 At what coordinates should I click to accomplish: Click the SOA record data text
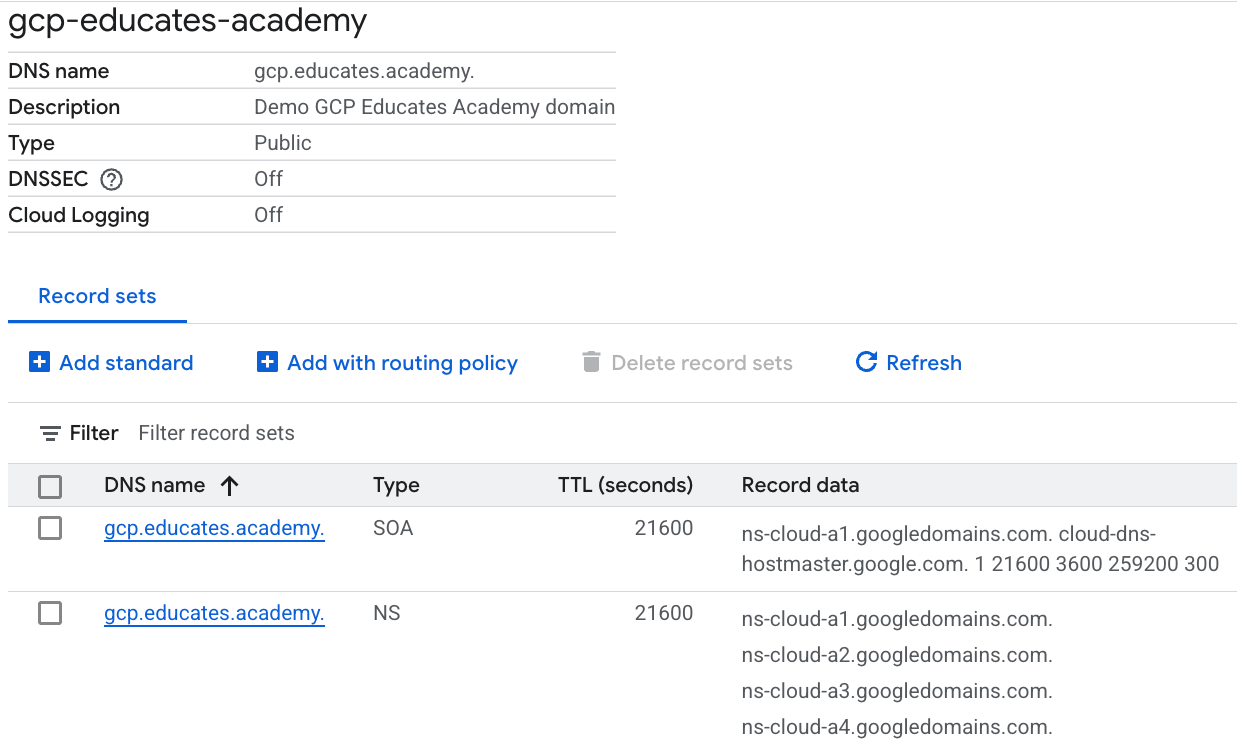point(980,549)
